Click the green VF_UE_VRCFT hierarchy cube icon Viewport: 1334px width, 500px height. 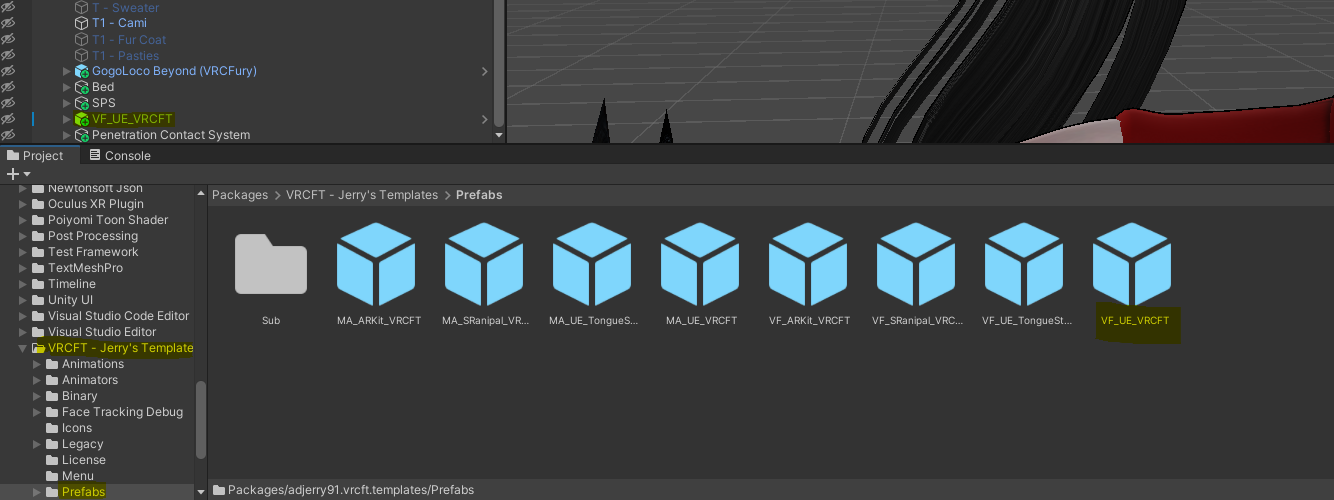82,119
